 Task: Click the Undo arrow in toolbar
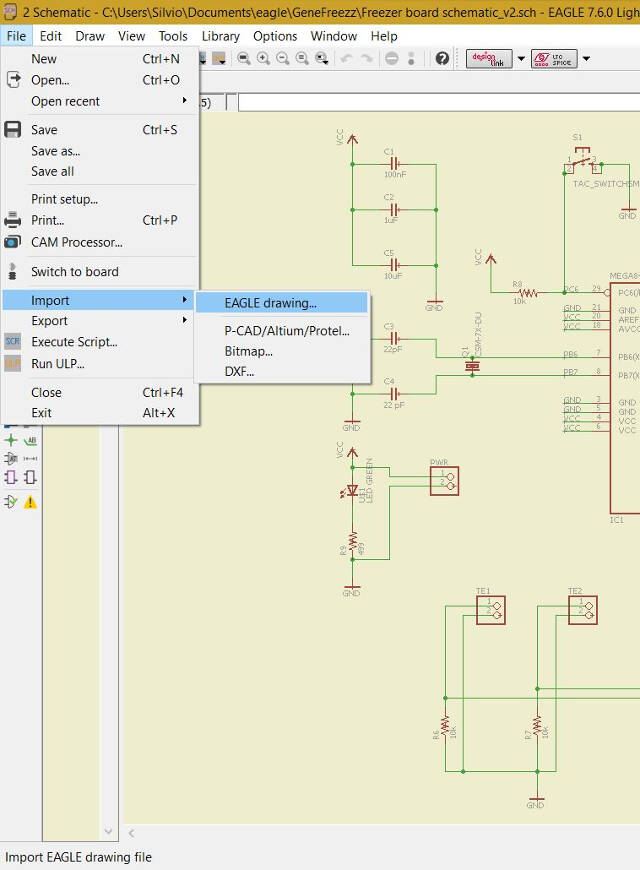click(346, 58)
